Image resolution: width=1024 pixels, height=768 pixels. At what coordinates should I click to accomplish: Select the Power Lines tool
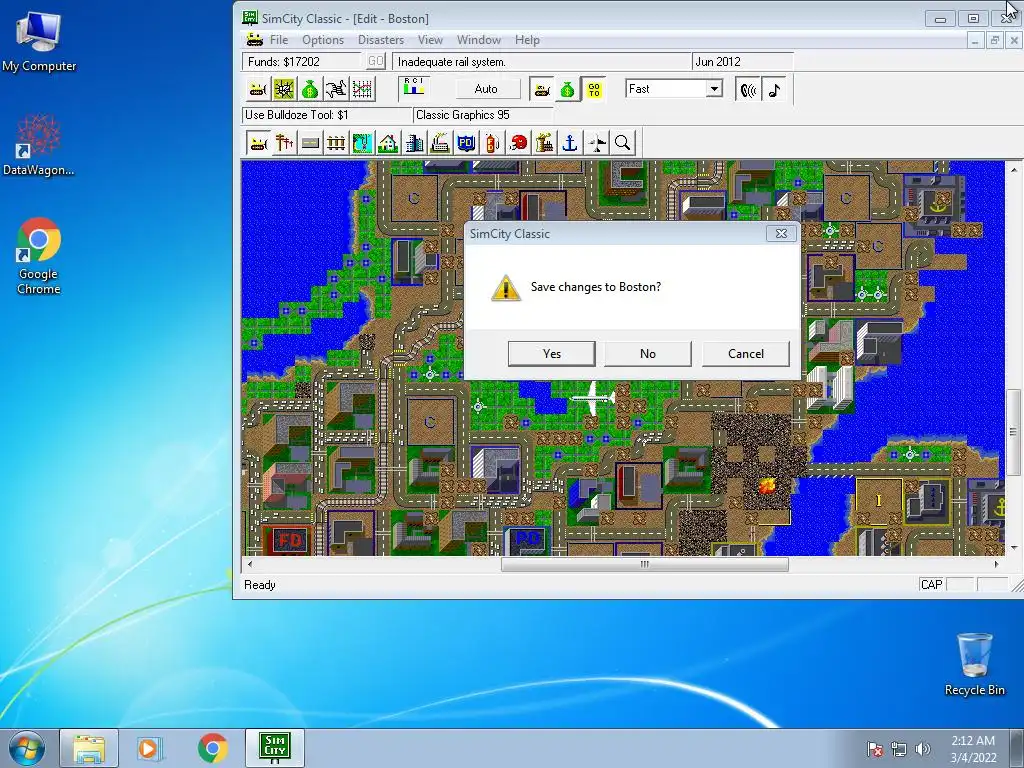284,142
